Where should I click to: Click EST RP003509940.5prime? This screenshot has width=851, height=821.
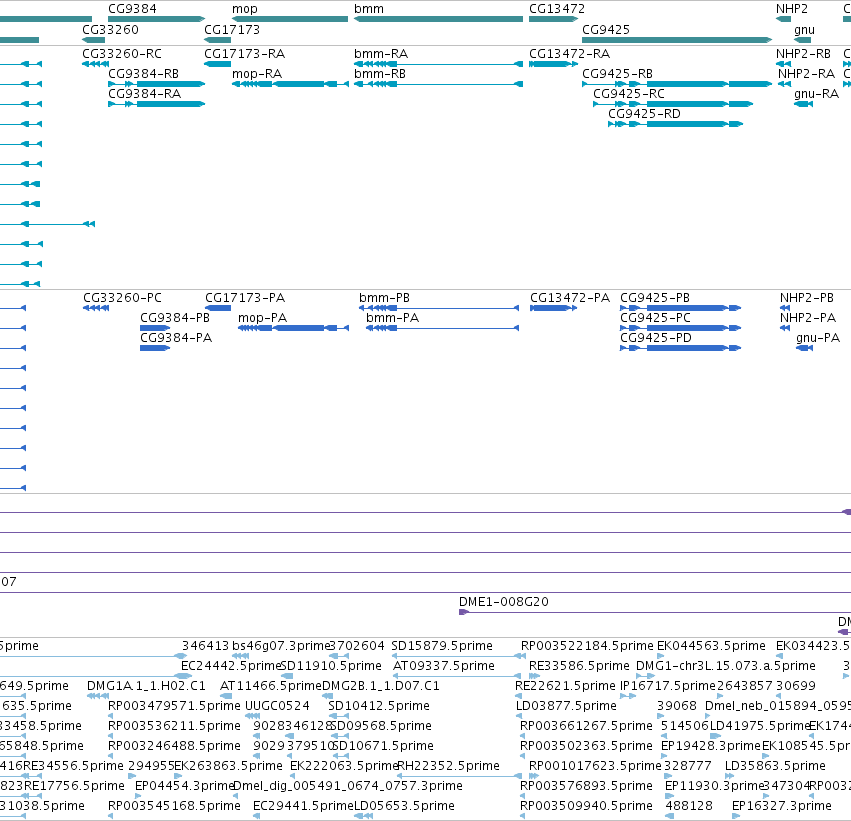pos(586,806)
